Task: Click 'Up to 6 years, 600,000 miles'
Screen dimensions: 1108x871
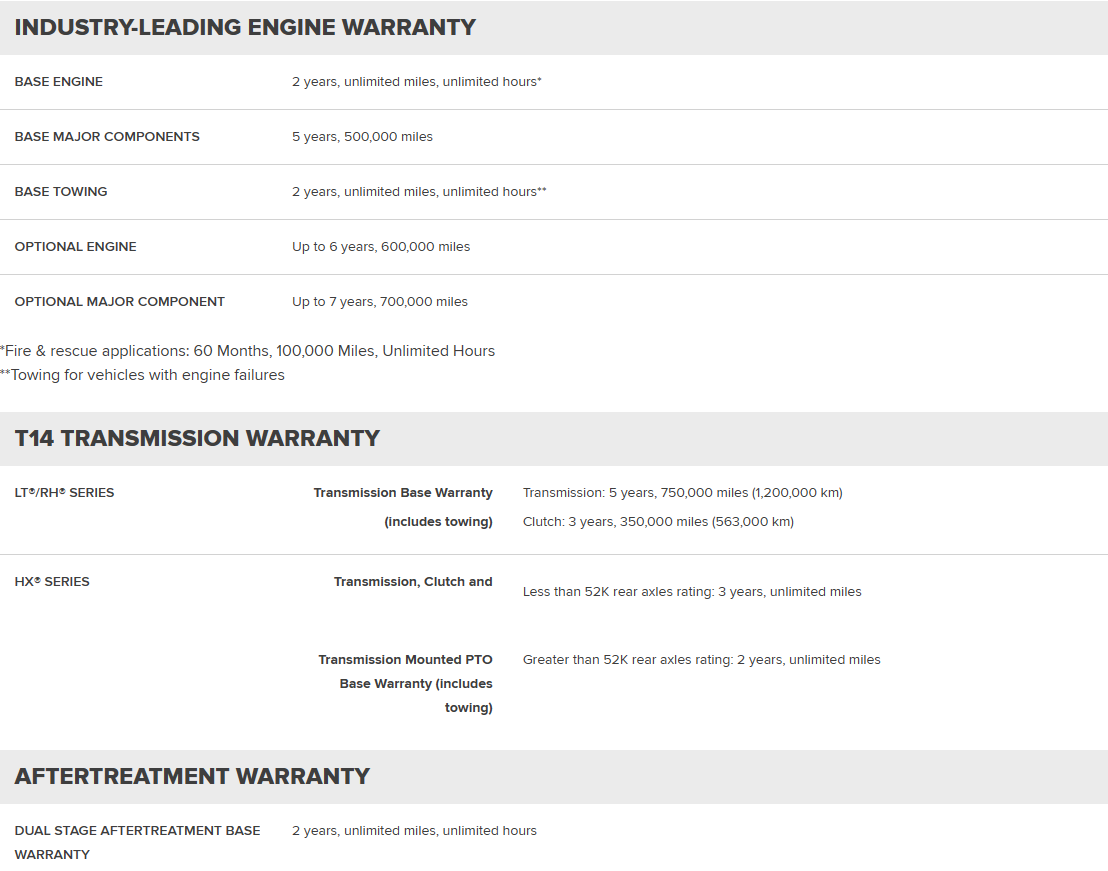Action: (x=381, y=247)
